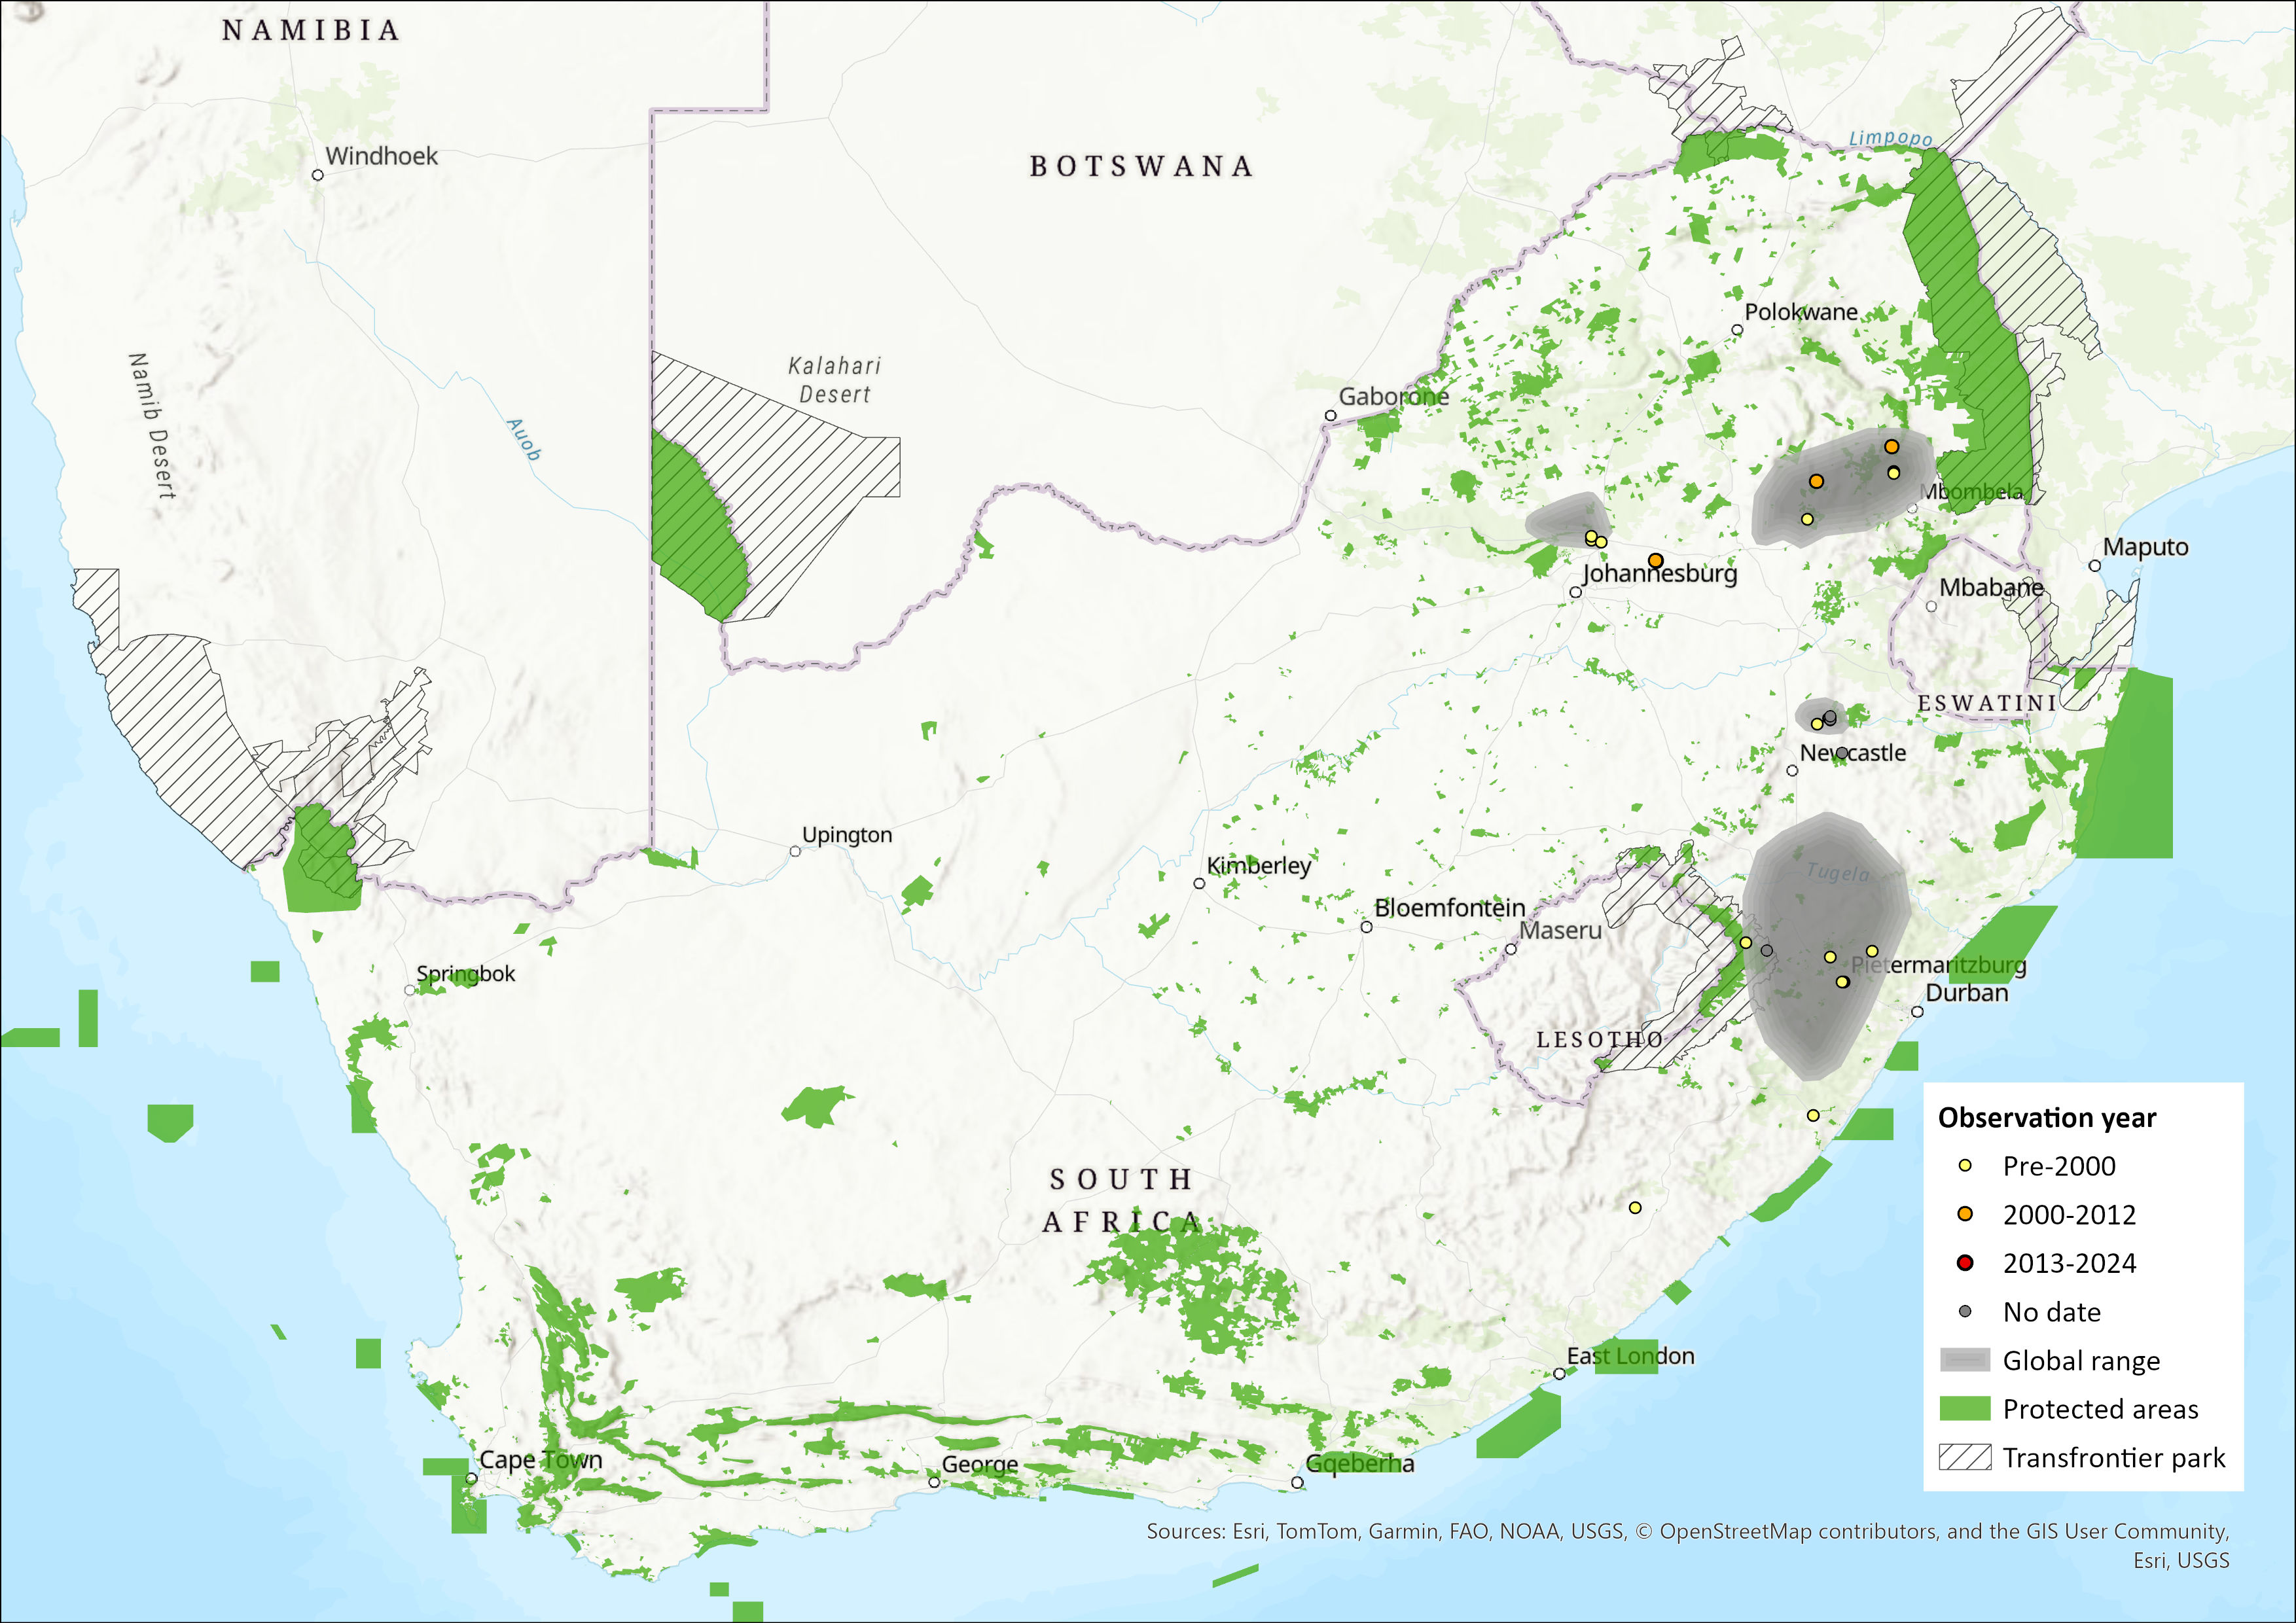Click the Limpopo river label
This screenshot has width=2296, height=1623.
click(x=1890, y=138)
